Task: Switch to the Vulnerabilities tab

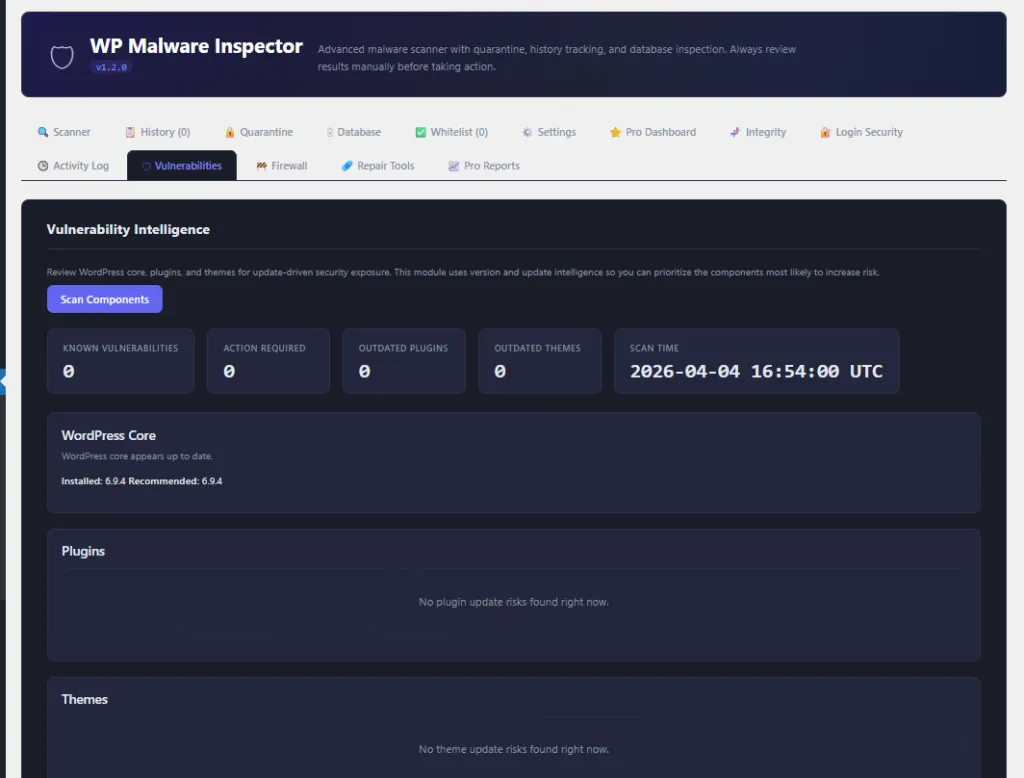Action: pos(181,165)
